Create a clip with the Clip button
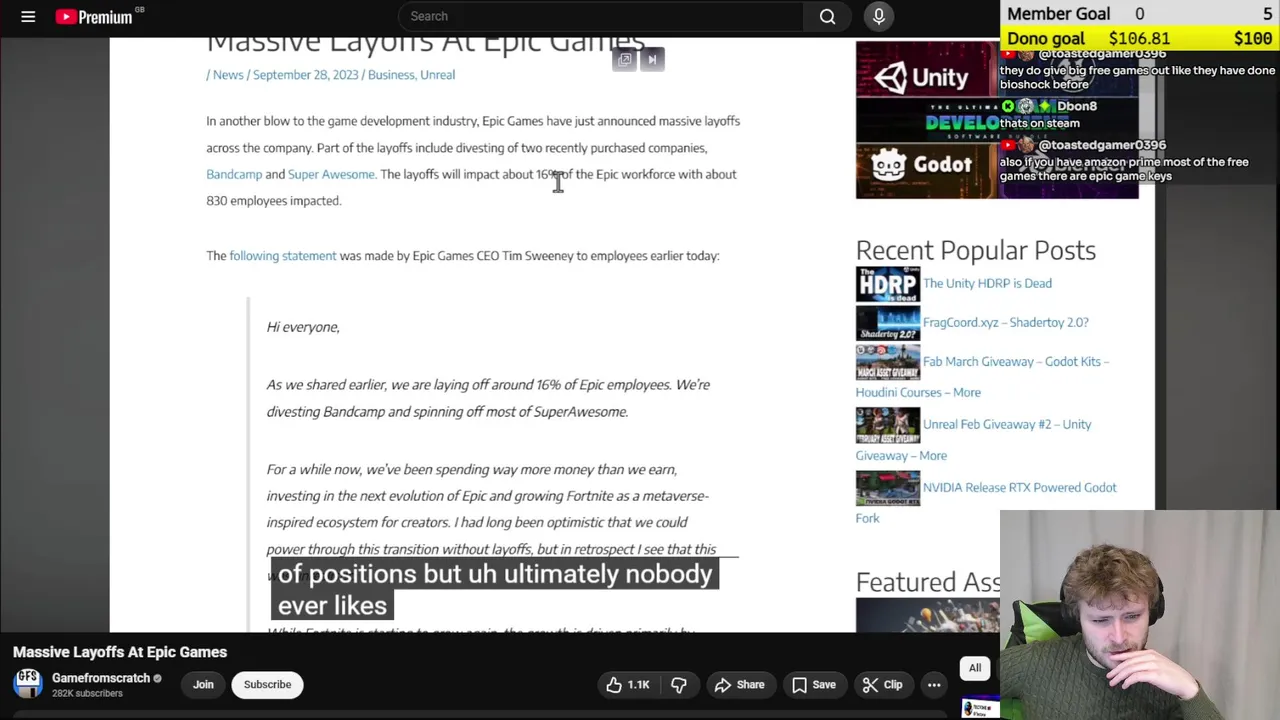This screenshot has width=1280, height=720. [882, 685]
